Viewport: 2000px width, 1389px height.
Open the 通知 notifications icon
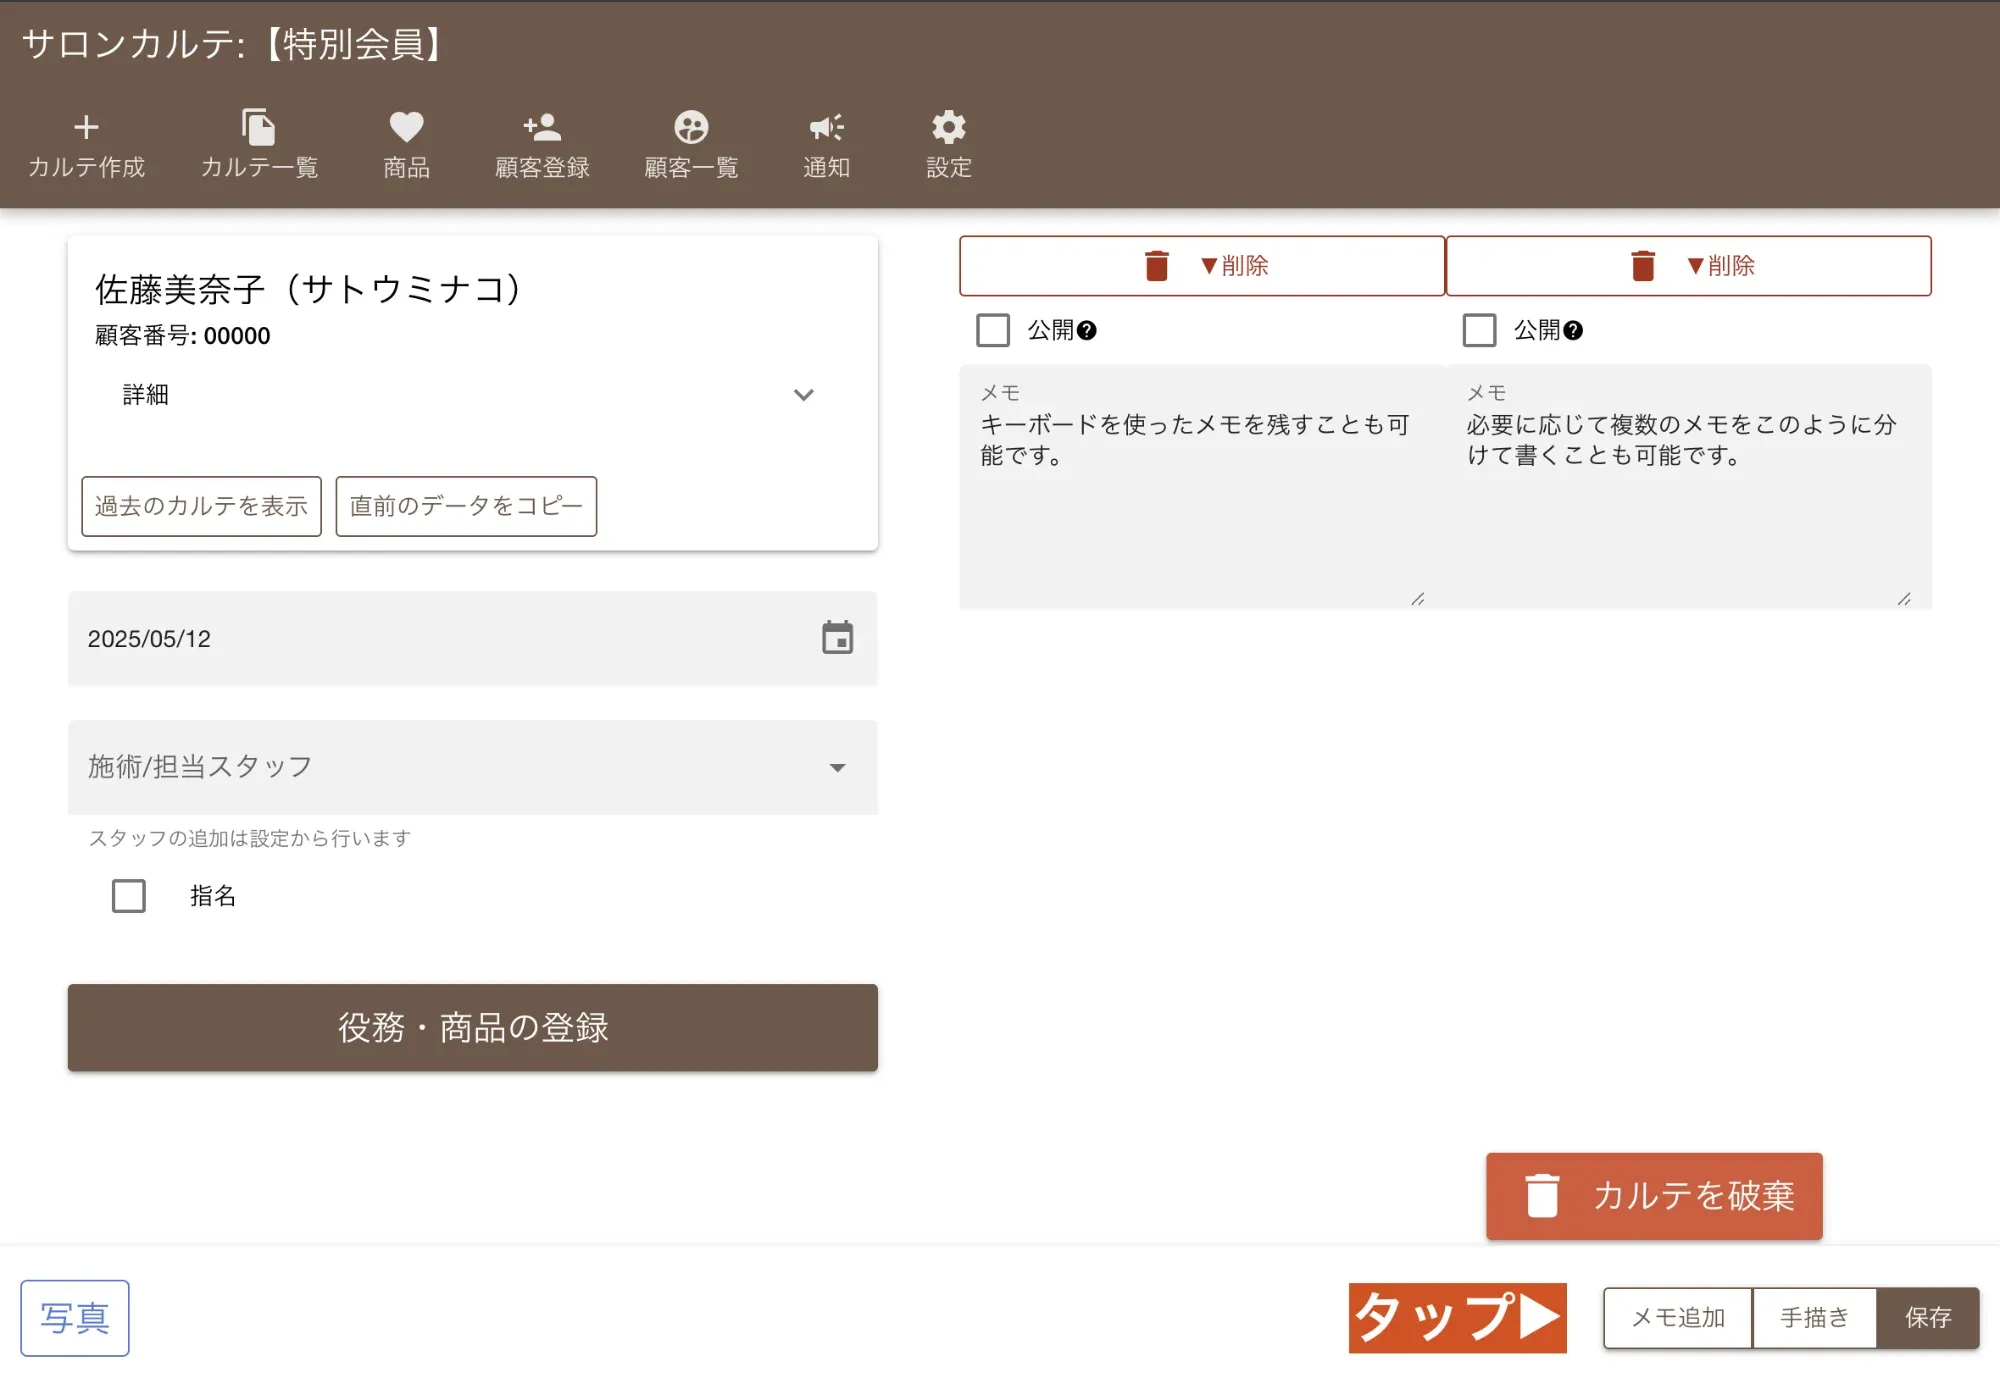pos(825,145)
